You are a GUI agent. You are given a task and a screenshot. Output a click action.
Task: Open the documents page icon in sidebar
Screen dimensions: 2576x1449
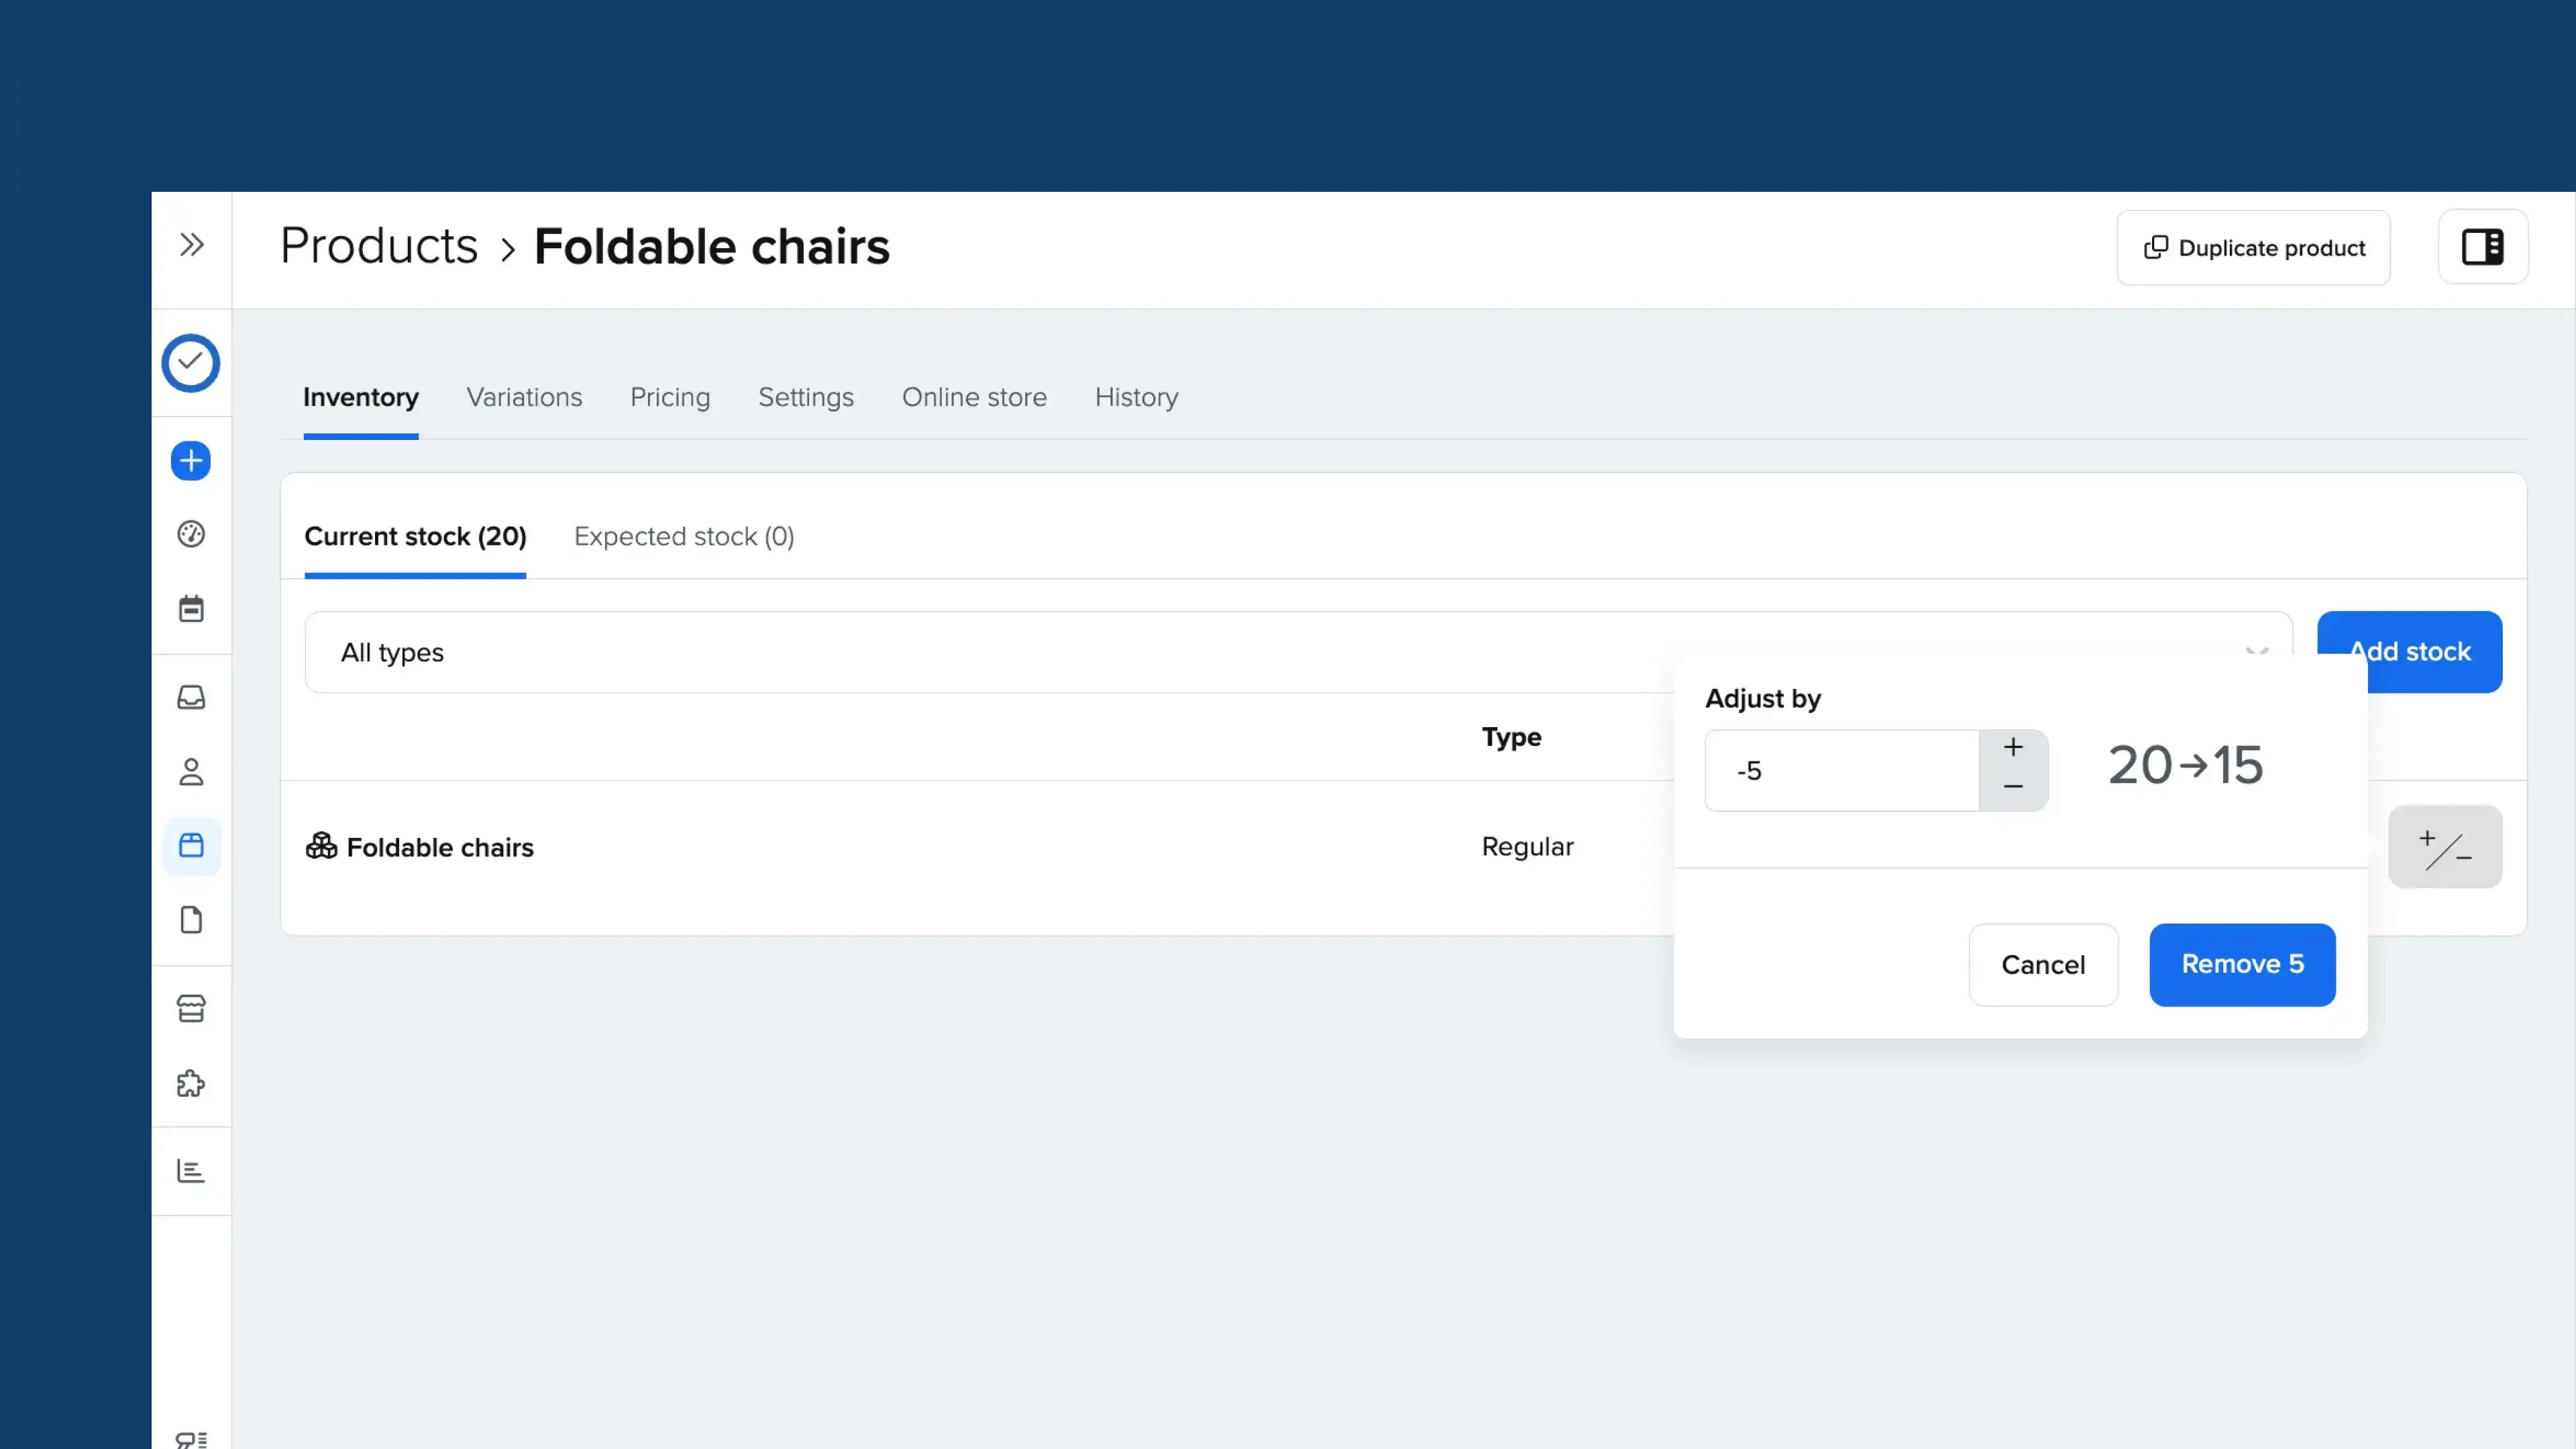click(191, 920)
